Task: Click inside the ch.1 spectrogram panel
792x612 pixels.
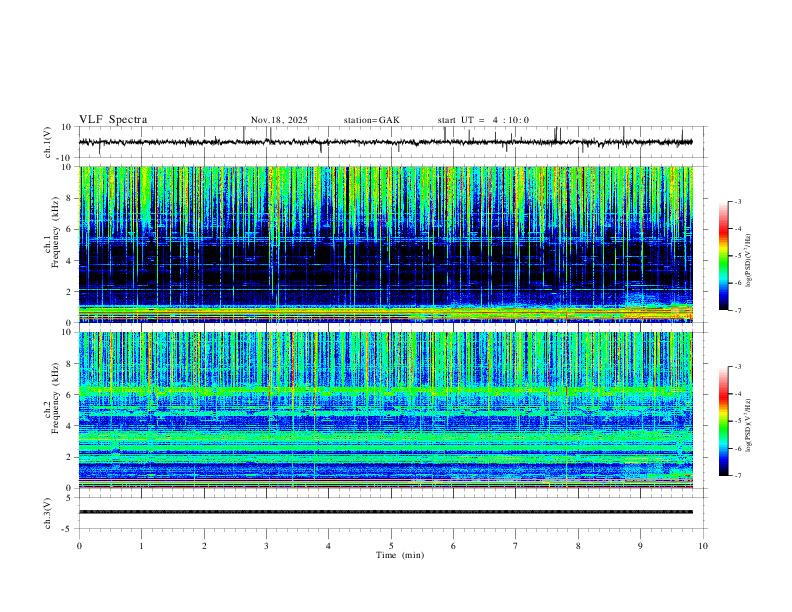Action: [386, 244]
